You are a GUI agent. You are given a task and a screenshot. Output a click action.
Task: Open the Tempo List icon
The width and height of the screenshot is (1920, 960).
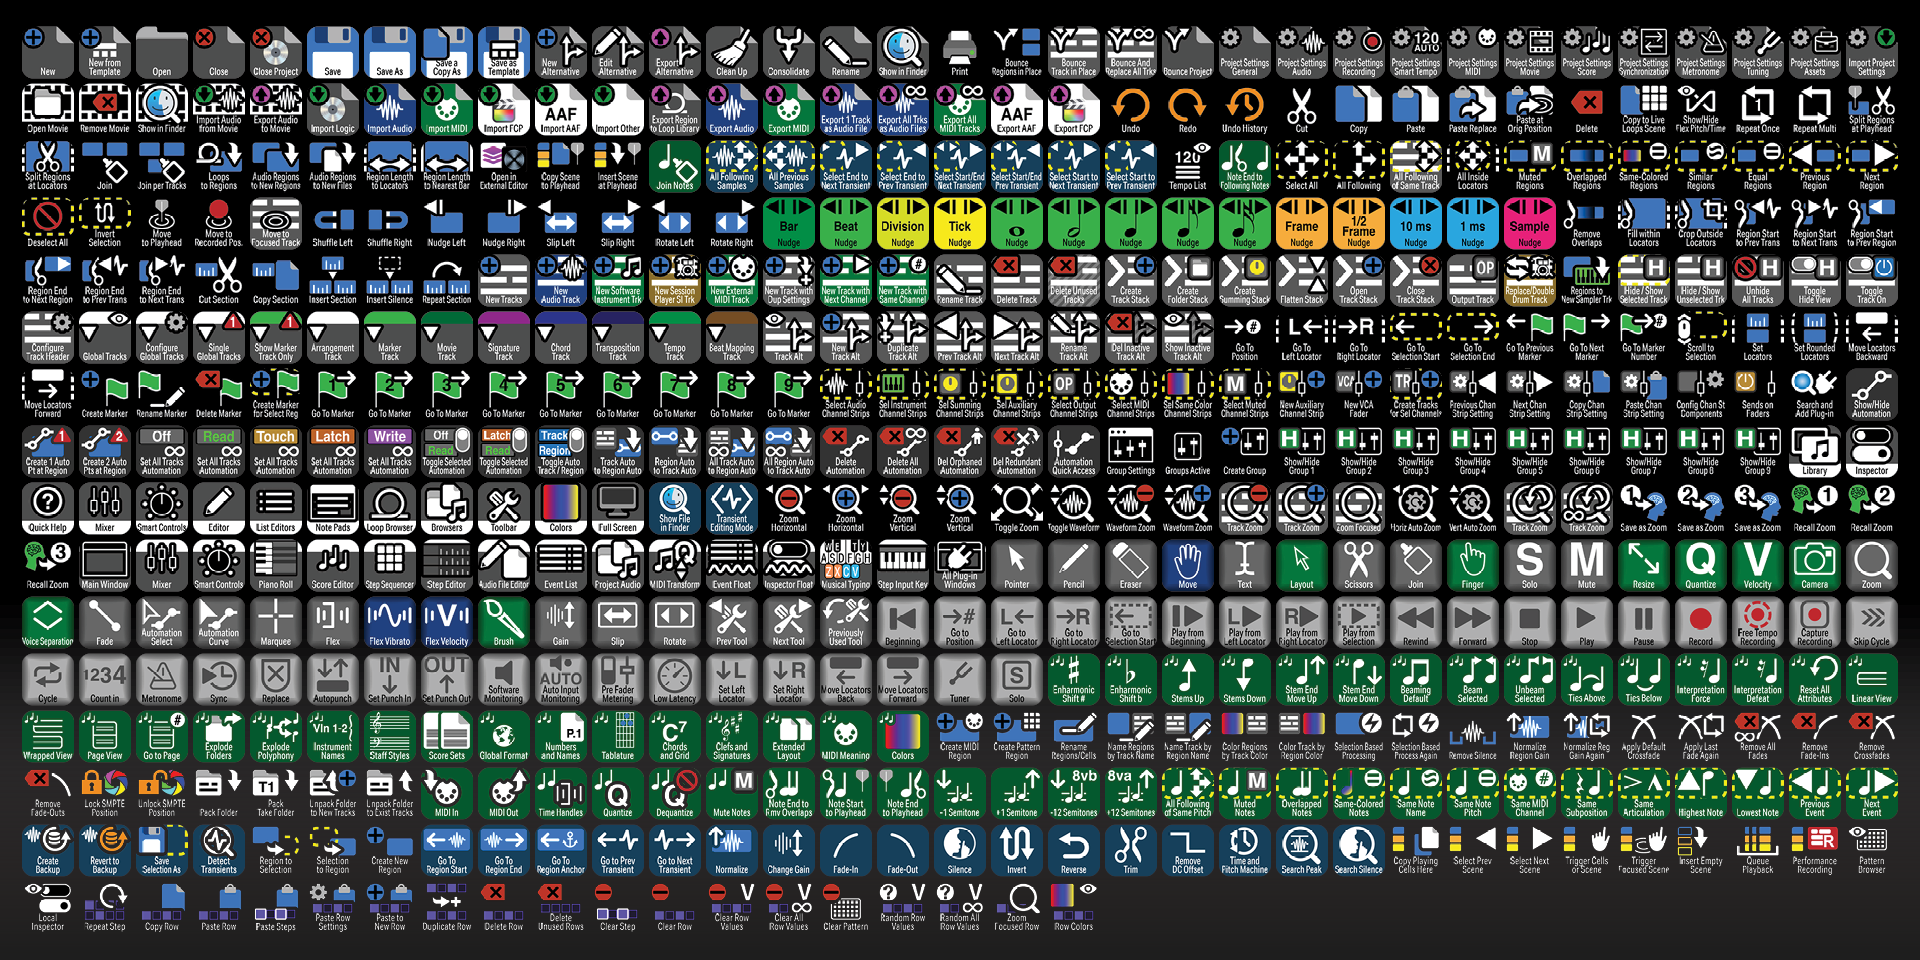(x=1187, y=166)
